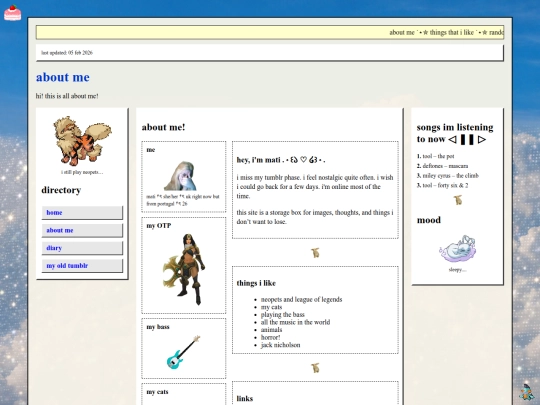
Task: Click the 'things i like' heading
Action: point(256,283)
